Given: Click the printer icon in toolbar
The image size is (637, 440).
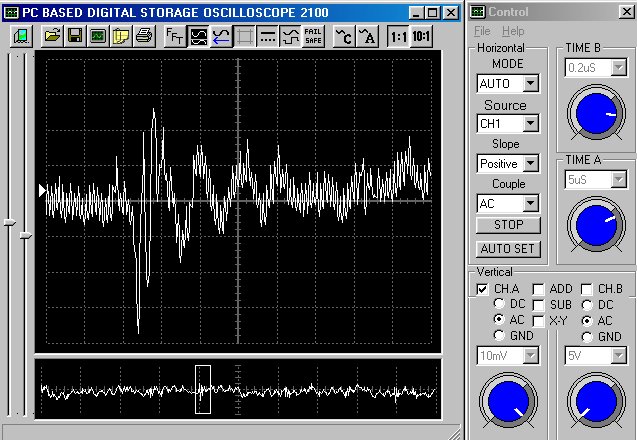Looking at the screenshot, I should [x=143, y=36].
